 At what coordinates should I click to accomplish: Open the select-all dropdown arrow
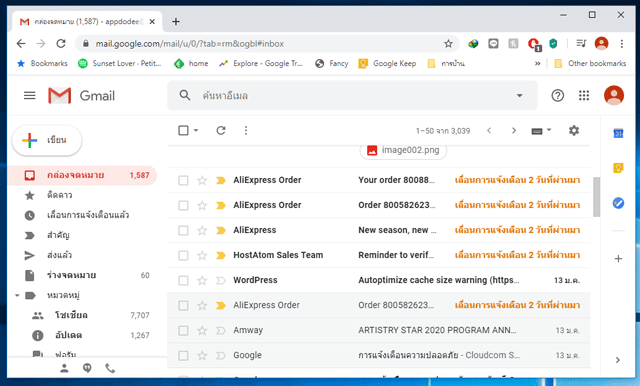click(x=196, y=131)
